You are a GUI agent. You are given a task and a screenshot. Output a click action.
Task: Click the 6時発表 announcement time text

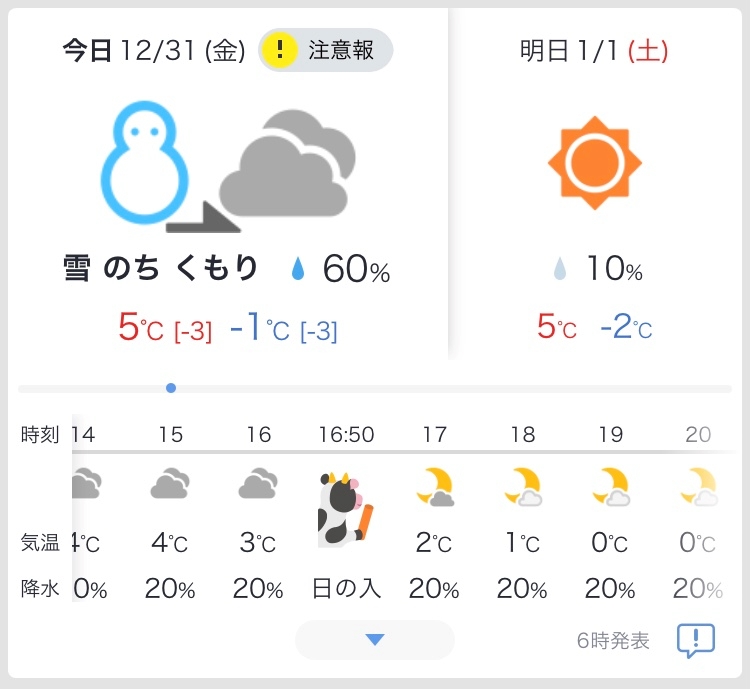[x=613, y=641]
